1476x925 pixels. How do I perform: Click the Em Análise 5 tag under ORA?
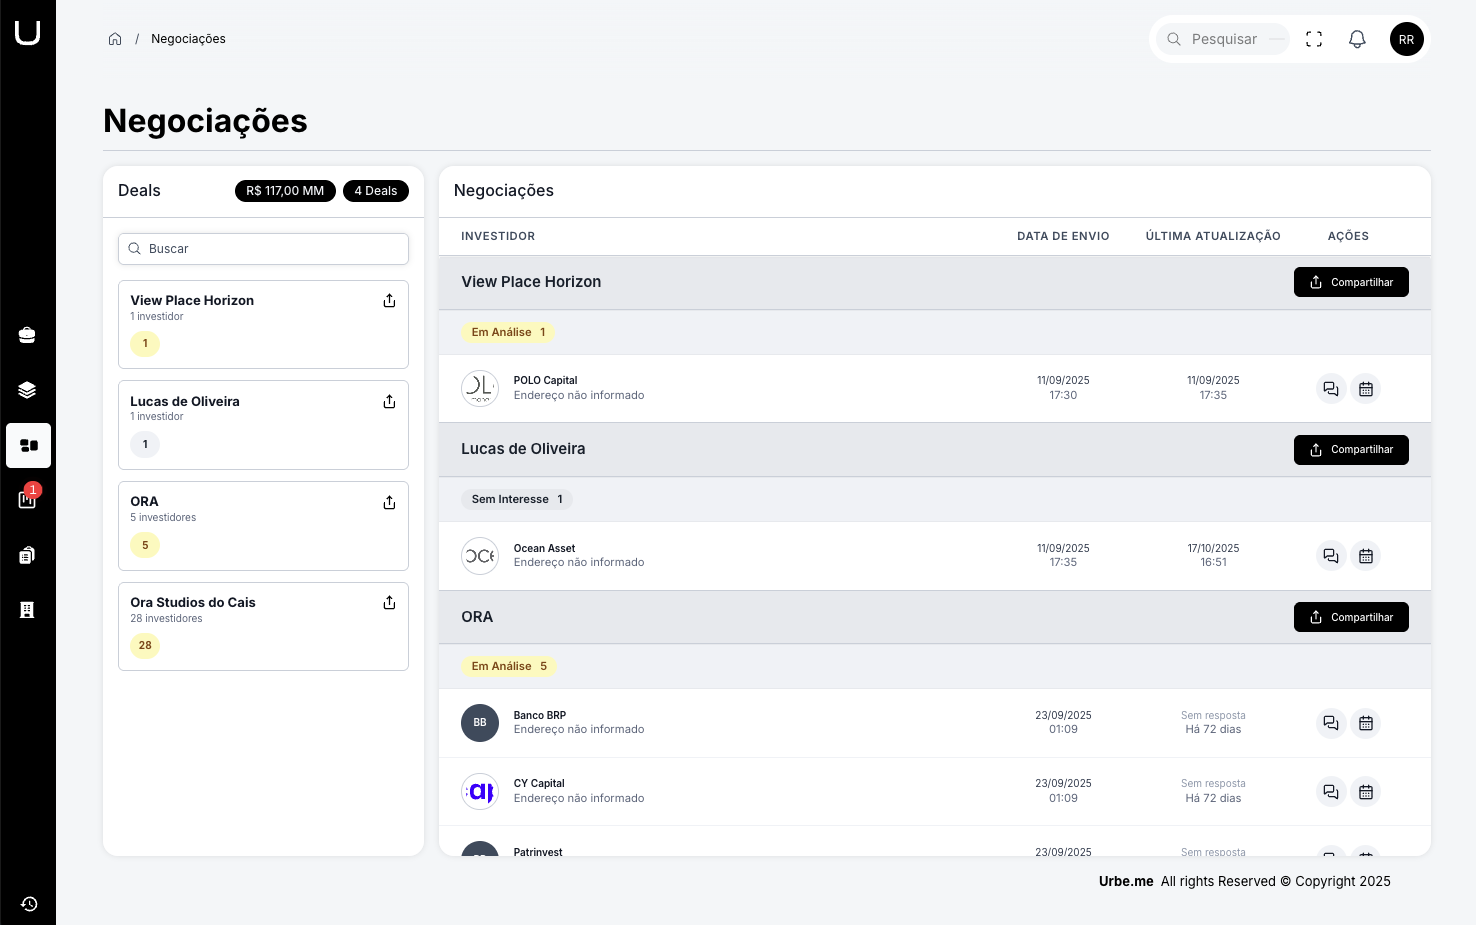click(x=509, y=666)
